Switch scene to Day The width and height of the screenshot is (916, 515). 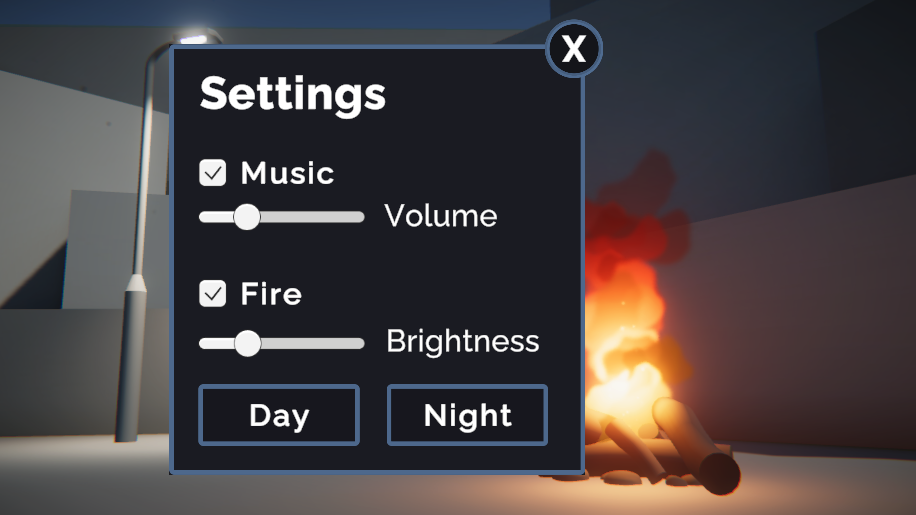coord(279,415)
